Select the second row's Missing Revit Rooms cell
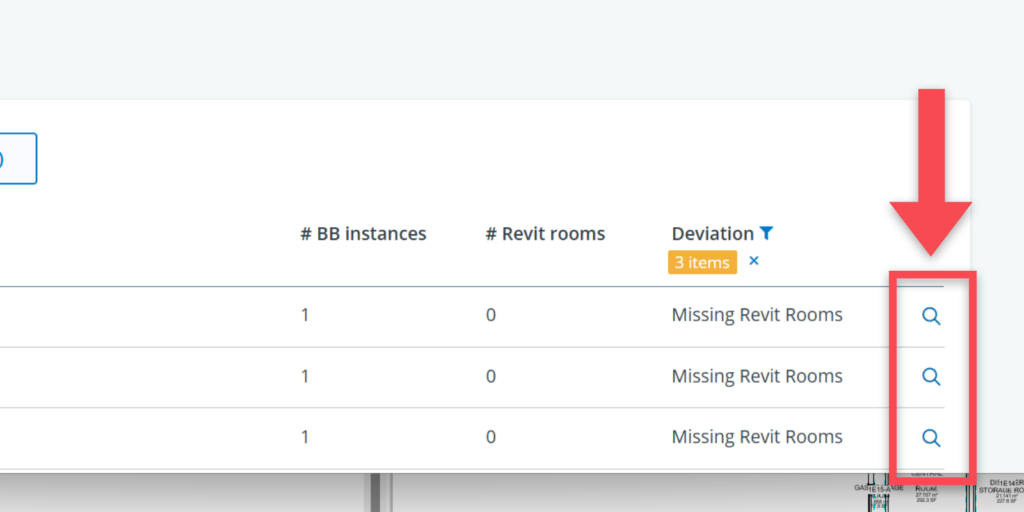Viewport: 1024px width, 512px height. (757, 376)
